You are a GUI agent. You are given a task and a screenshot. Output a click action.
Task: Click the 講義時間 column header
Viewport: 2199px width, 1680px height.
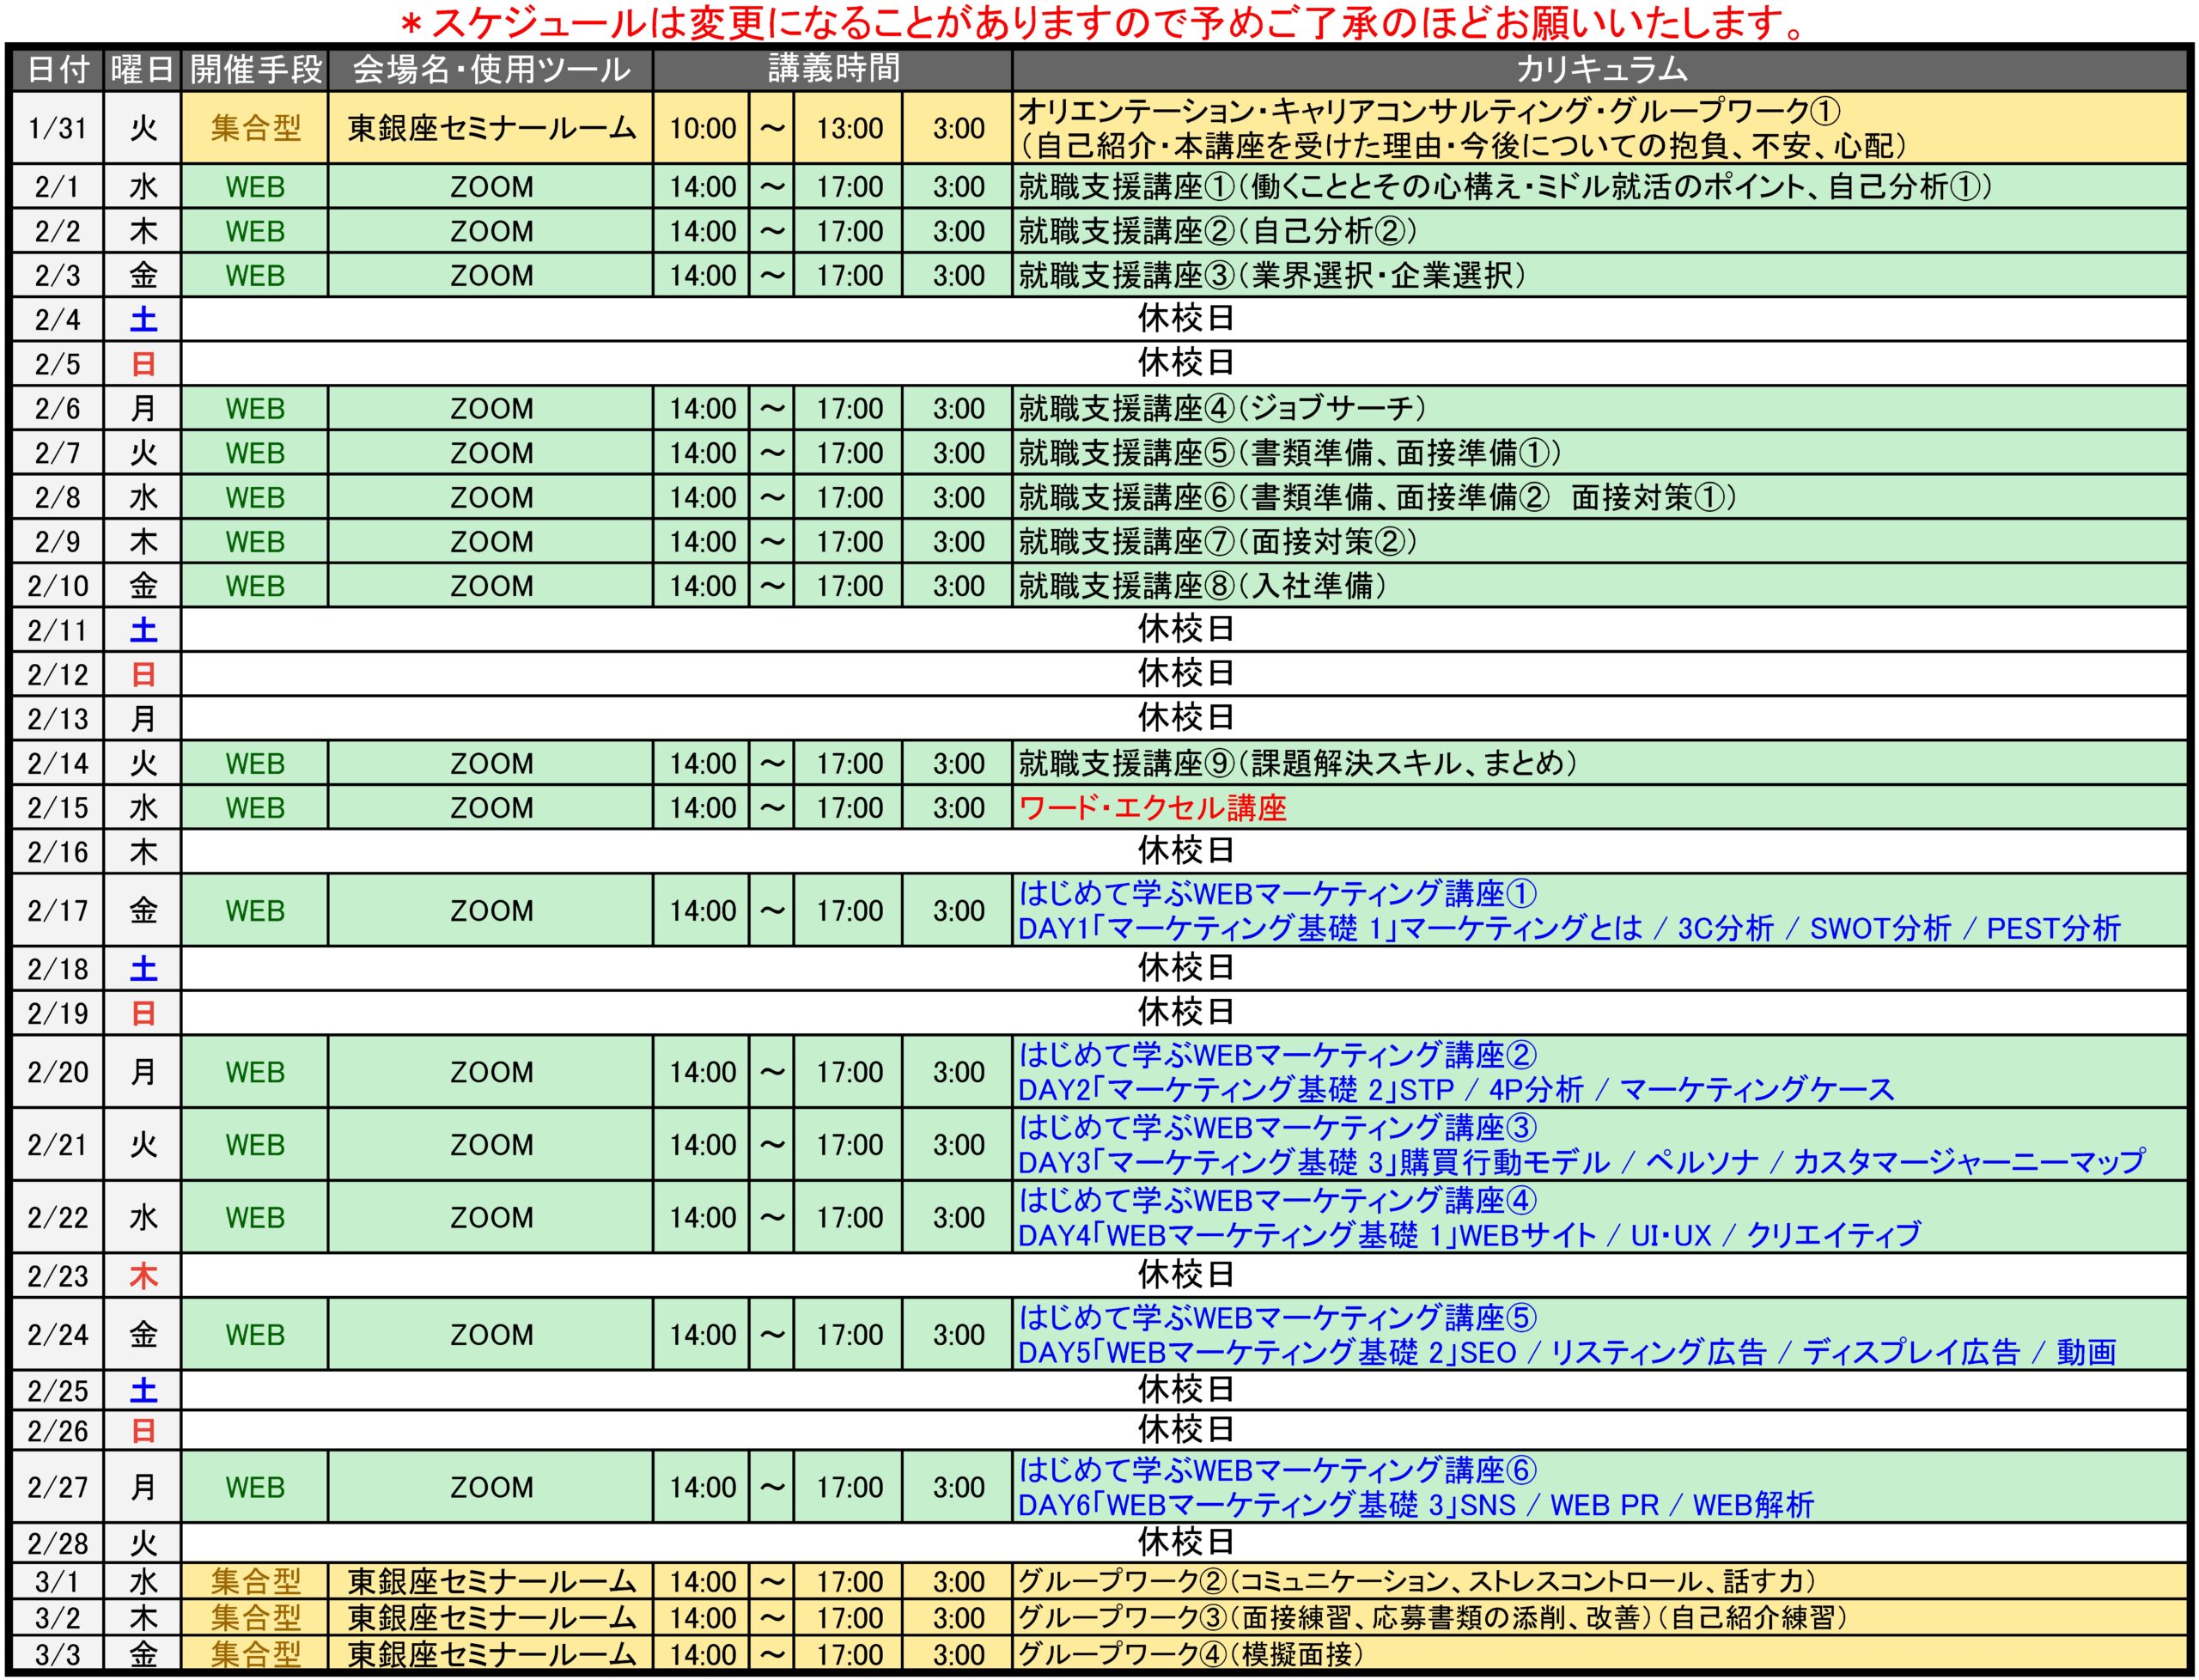(833, 69)
